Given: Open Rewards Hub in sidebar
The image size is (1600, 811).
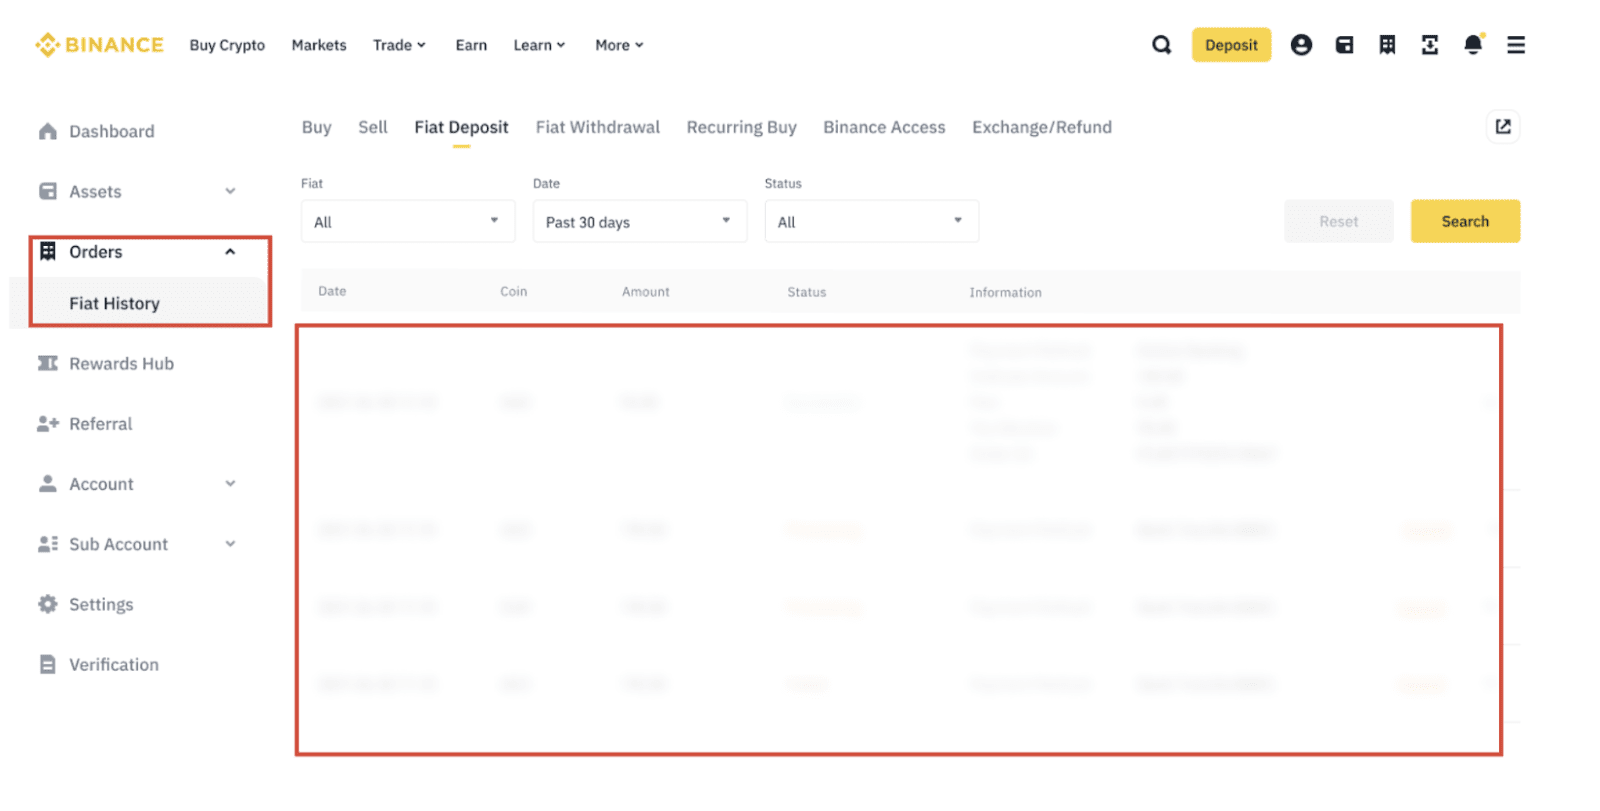Looking at the screenshot, I should click(x=121, y=363).
